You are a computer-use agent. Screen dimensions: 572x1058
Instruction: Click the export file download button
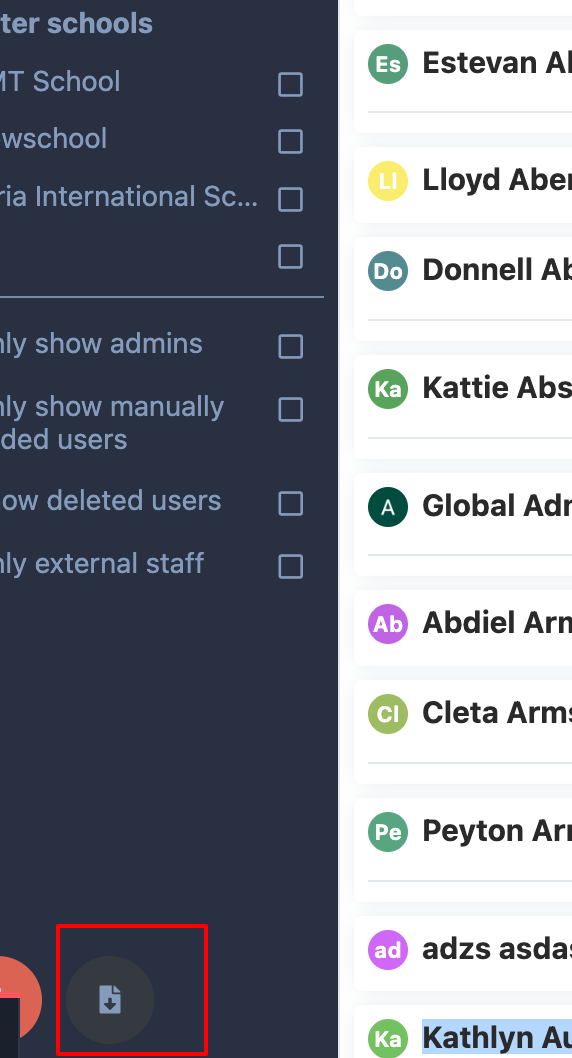tap(110, 999)
